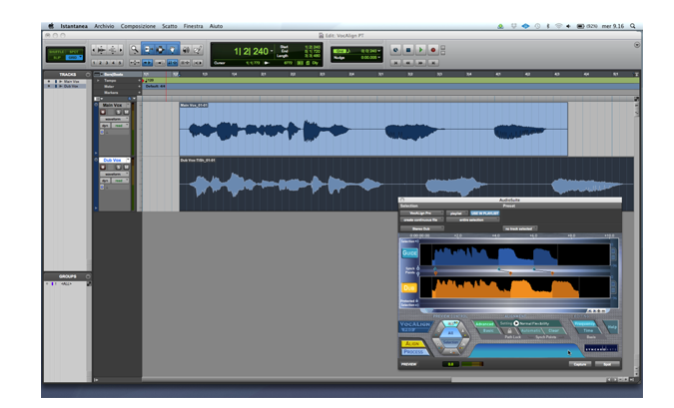Enable Basic alignment mode
This screenshot has width=674, height=408.
coord(488,331)
